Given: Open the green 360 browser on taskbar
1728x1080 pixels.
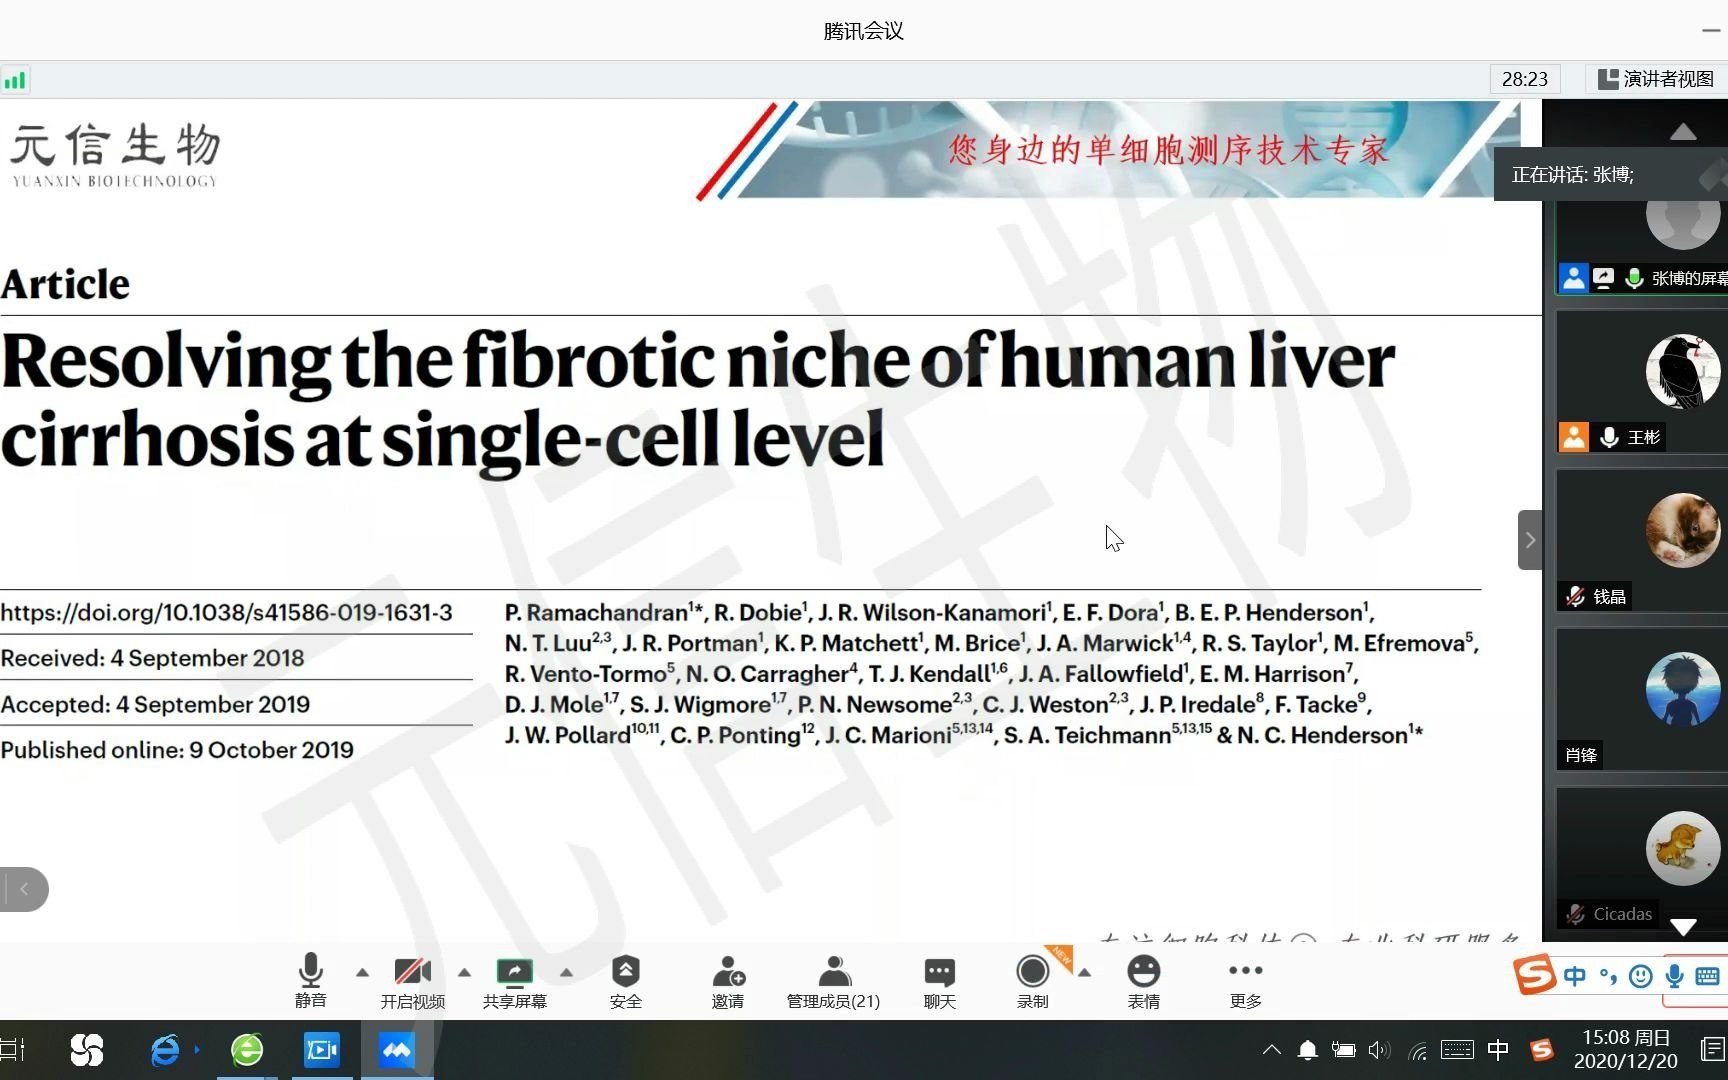Looking at the screenshot, I should [x=247, y=1050].
